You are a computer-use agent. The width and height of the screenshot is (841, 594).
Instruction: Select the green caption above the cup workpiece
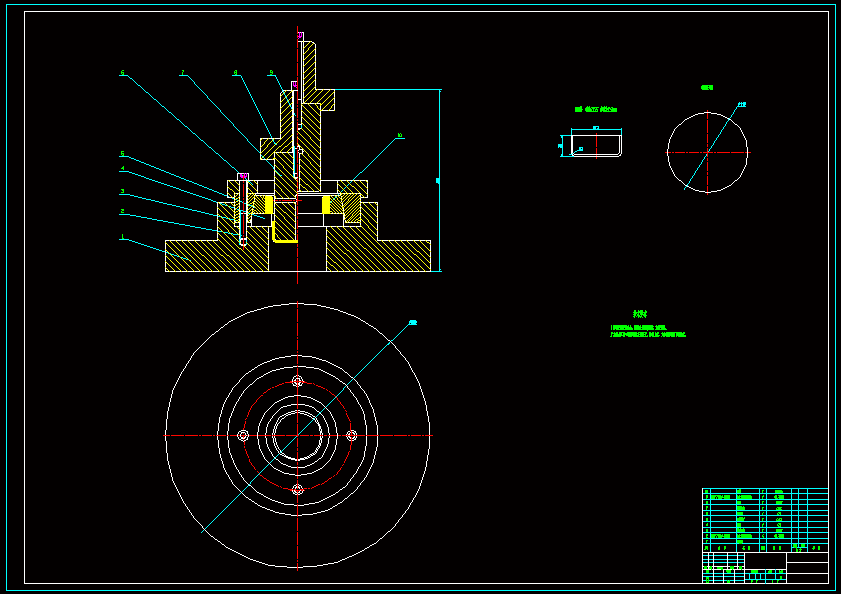(x=596, y=109)
